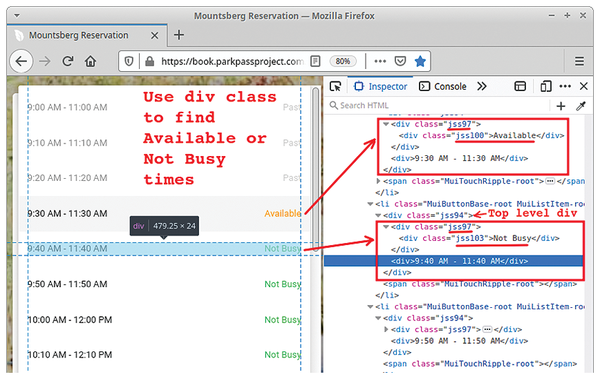Select the 9:40 AM - 11:40 AM slot
The width and height of the screenshot is (600, 379).
pos(165,249)
